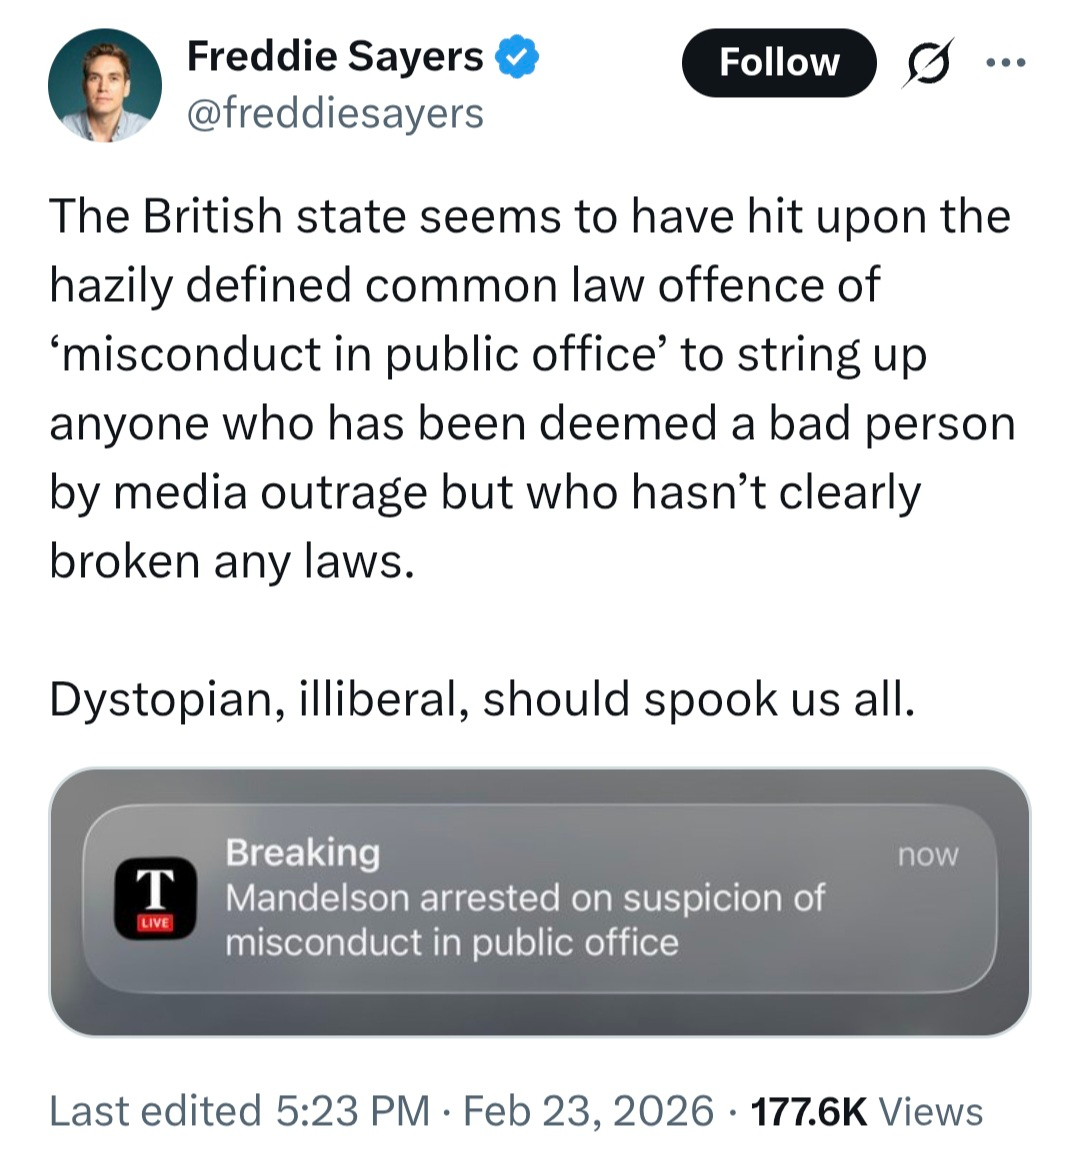
Task: Click the Follow button
Action: click(778, 63)
